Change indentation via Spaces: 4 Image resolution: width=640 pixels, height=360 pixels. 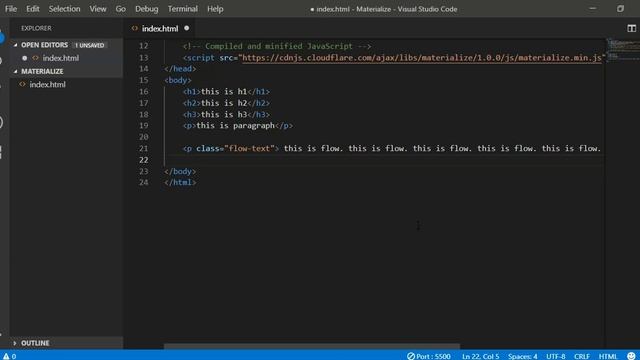point(522,356)
